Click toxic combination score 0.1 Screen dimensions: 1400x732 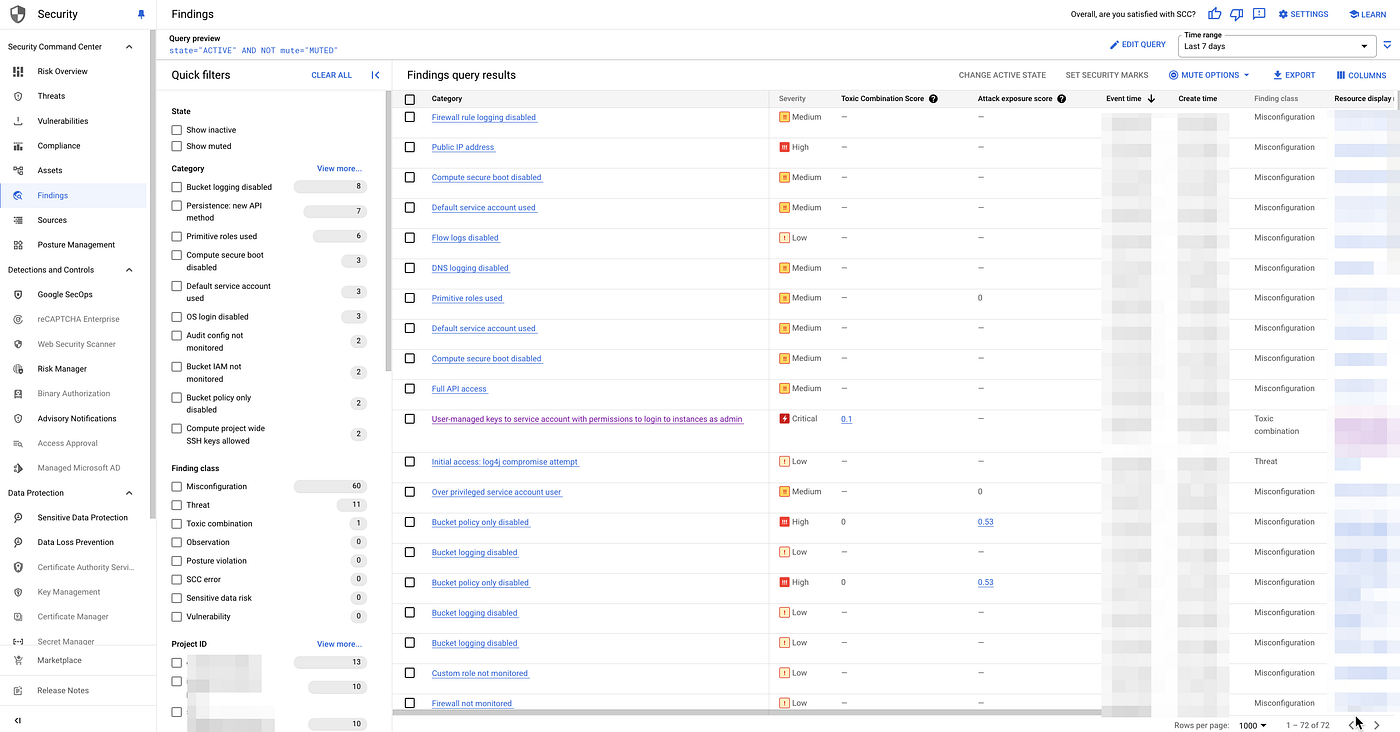tap(846, 419)
